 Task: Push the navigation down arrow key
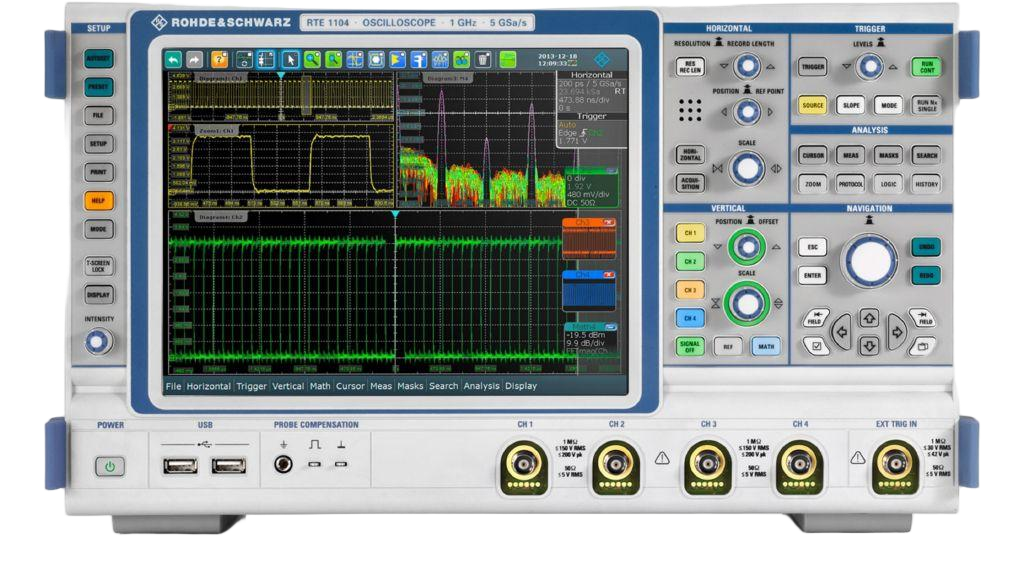coord(869,345)
